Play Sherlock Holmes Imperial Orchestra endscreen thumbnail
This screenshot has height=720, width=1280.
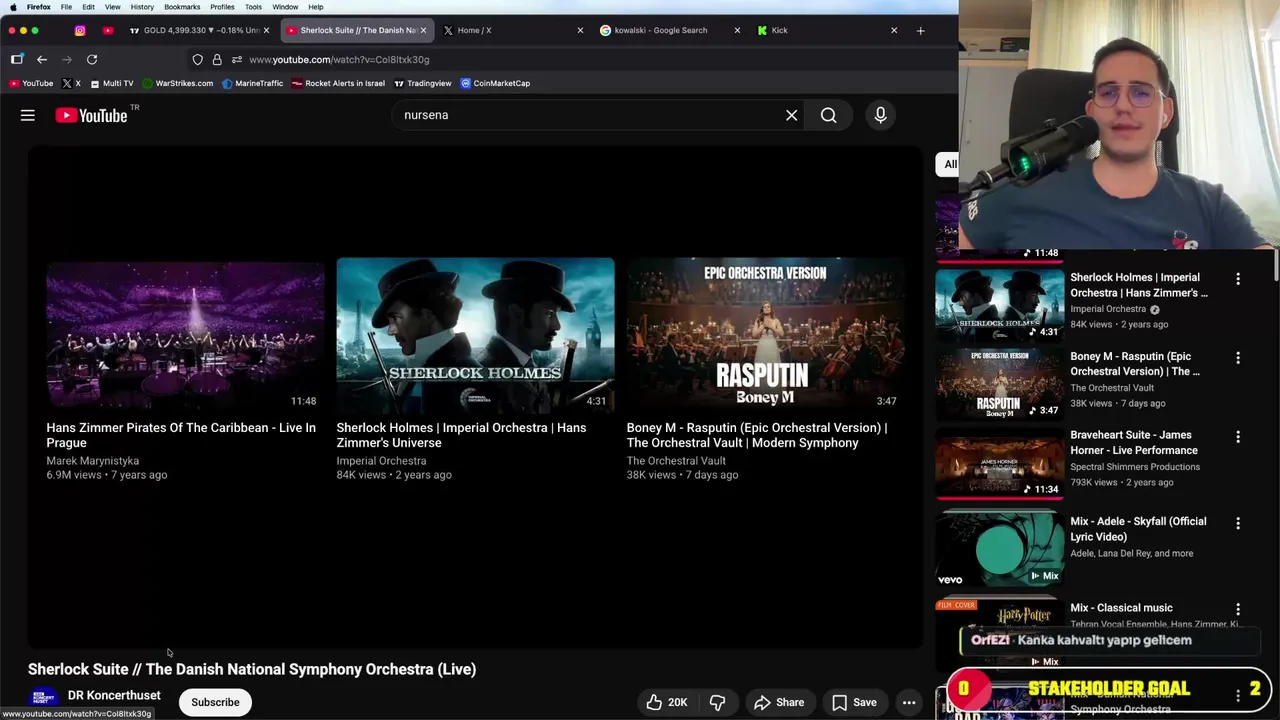pos(475,335)
